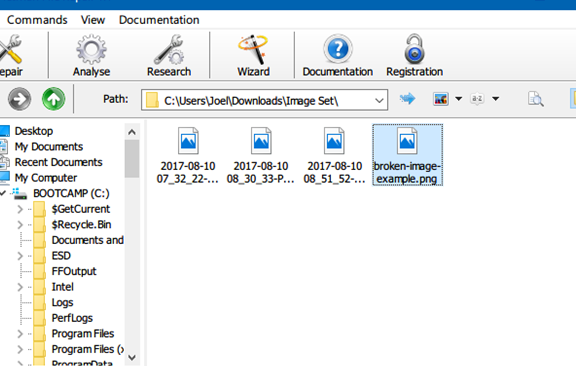Screen dimensions: 576x366
Task: Select the FFOutput folder
Action: pos(74,271)
